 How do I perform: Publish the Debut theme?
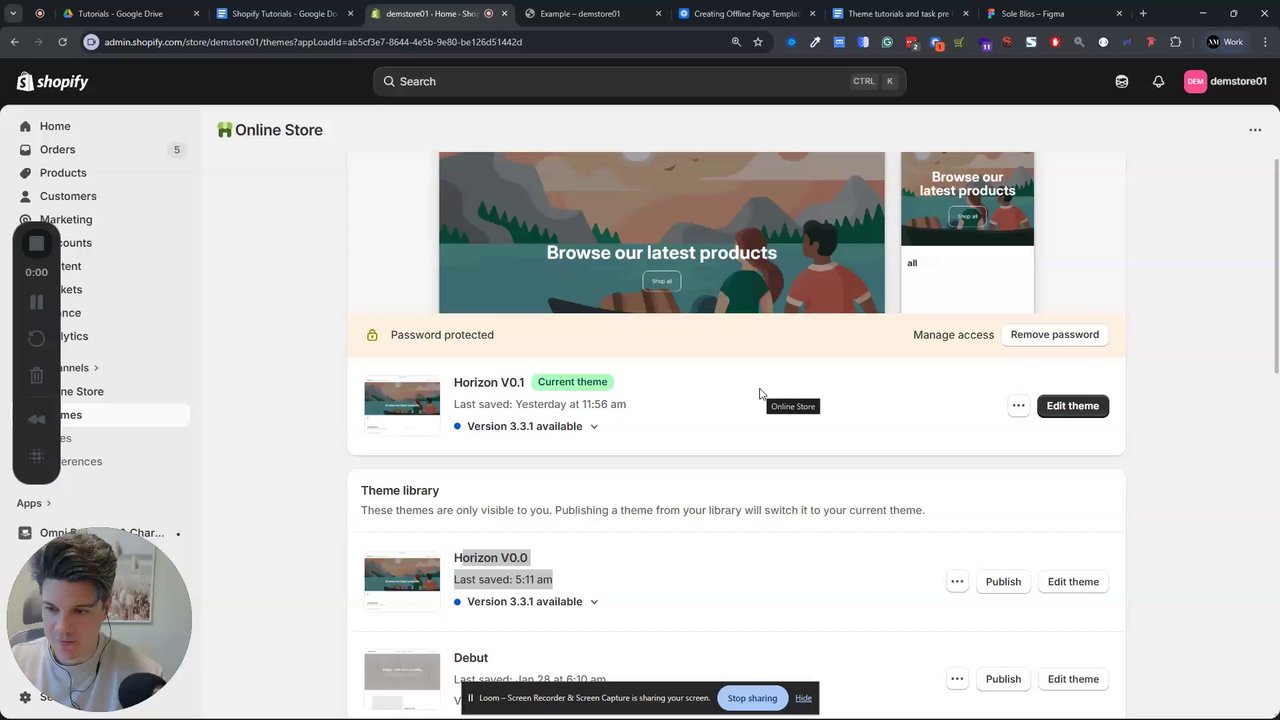(x=1003, y=679)
